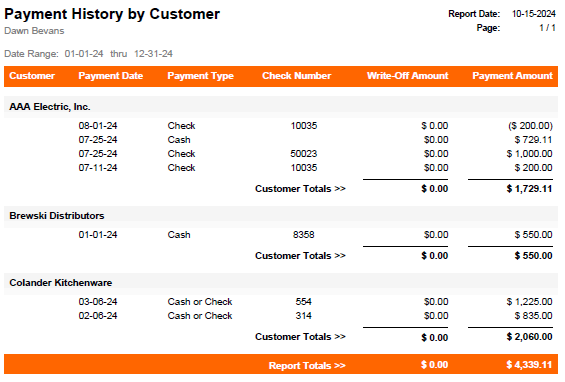The image size is (565, 382).
Task: Select the AAA Electric, Inc. group row
Action: pyautogui.click(x=281, y=107)
